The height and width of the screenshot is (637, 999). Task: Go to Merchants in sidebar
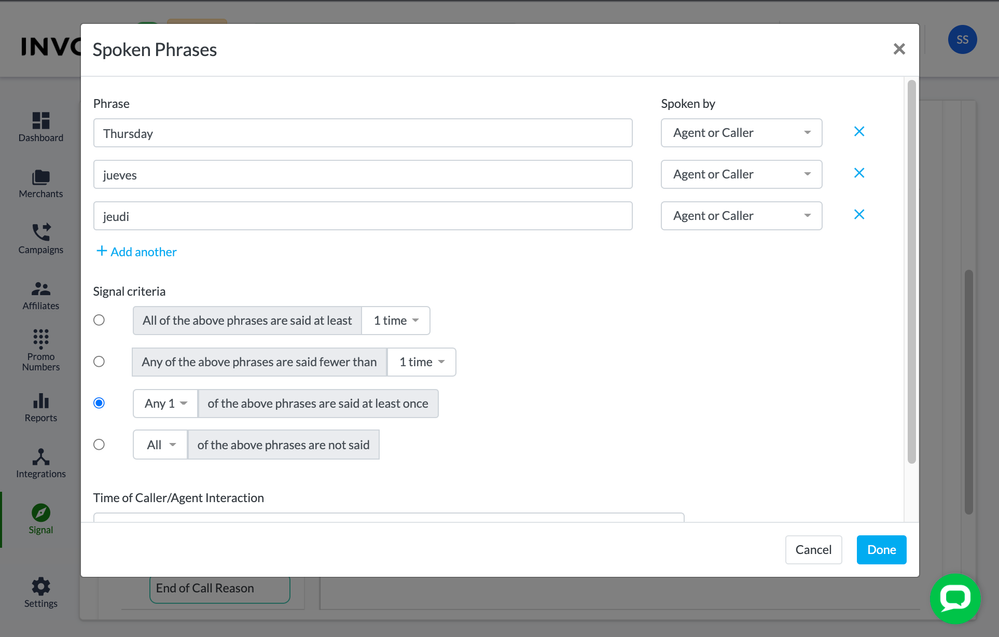pyautogui.click(x=40, y=178)
